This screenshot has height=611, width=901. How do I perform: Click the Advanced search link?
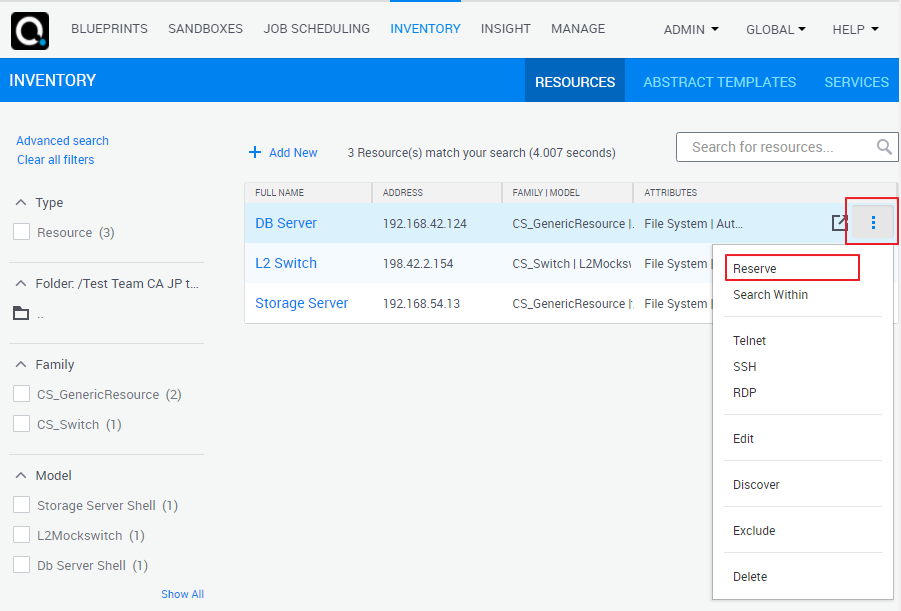pyautogui.click(x=62, y=141)
